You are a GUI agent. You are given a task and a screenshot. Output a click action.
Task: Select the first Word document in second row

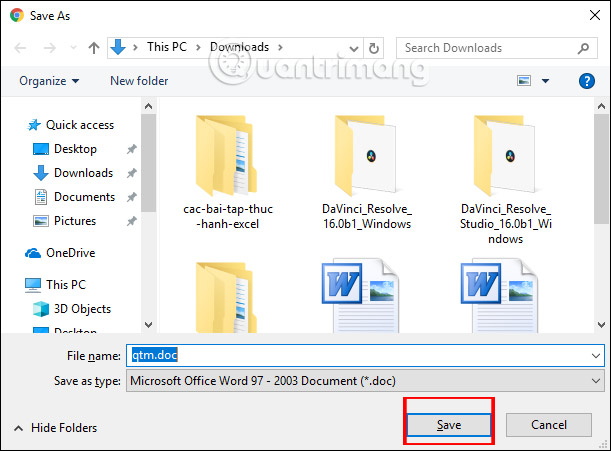(360, 295)
